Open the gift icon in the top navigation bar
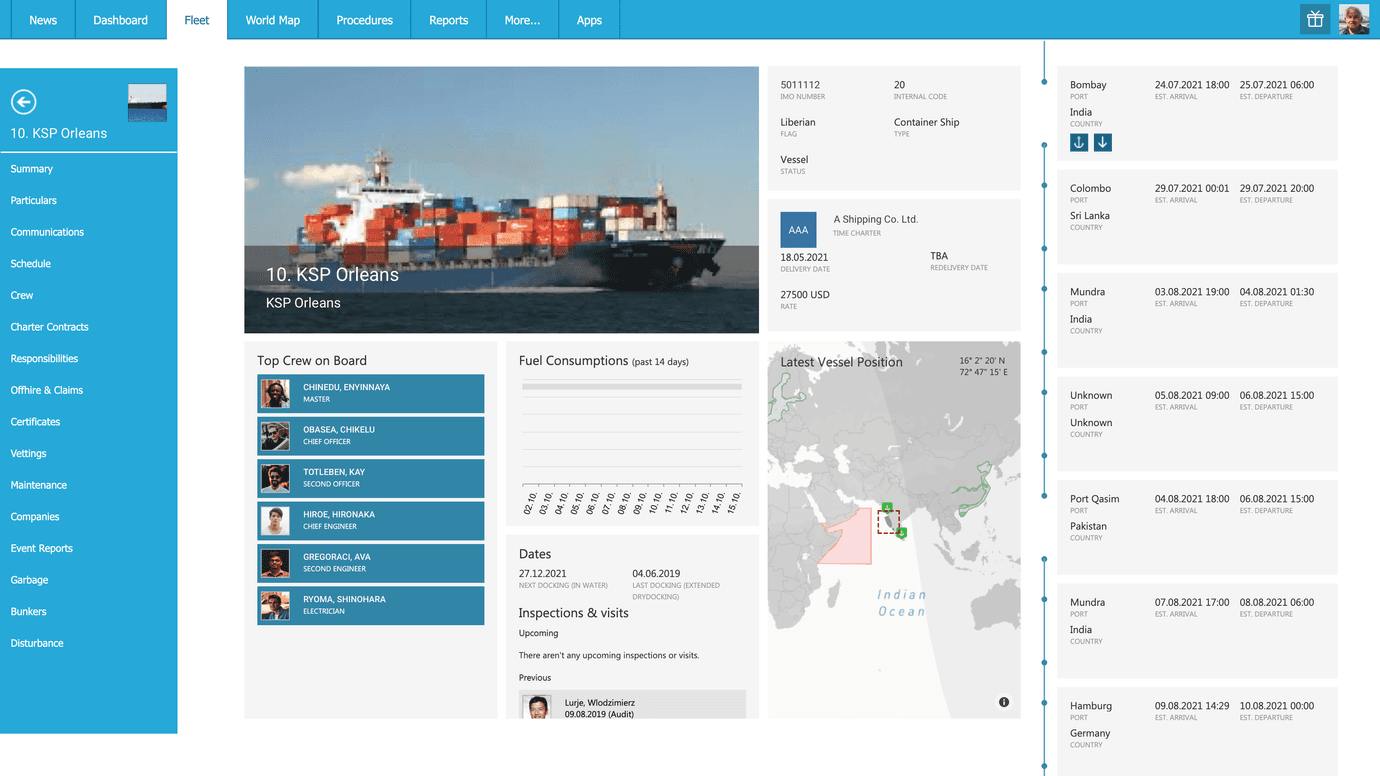The width and height of the screenshot is (1380, 776). tap(1314, 19)
